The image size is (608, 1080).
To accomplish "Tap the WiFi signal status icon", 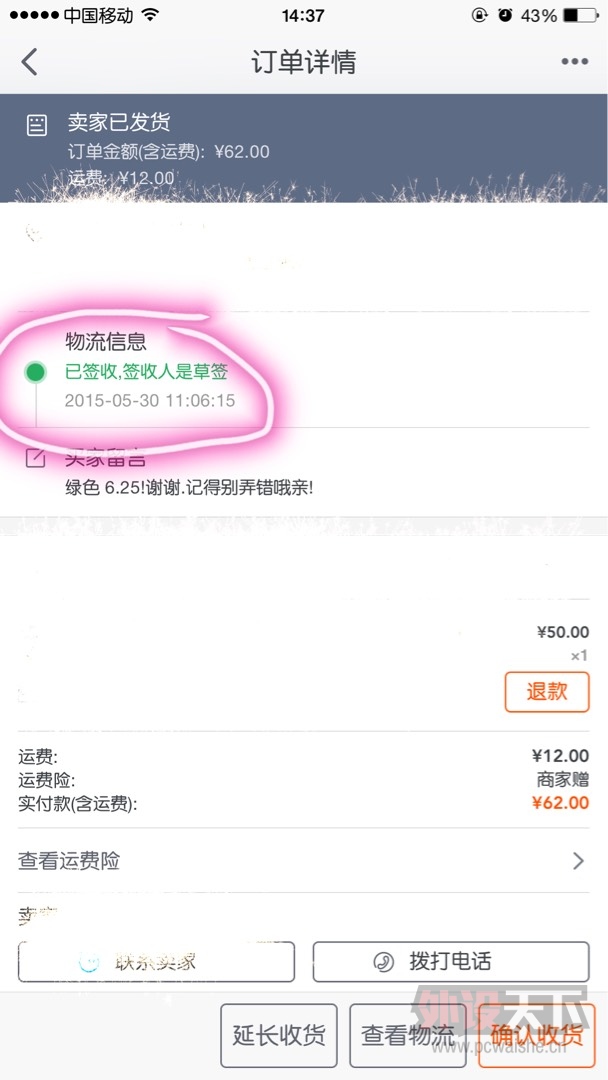I will pyautogui.click(x=150, y=16).
